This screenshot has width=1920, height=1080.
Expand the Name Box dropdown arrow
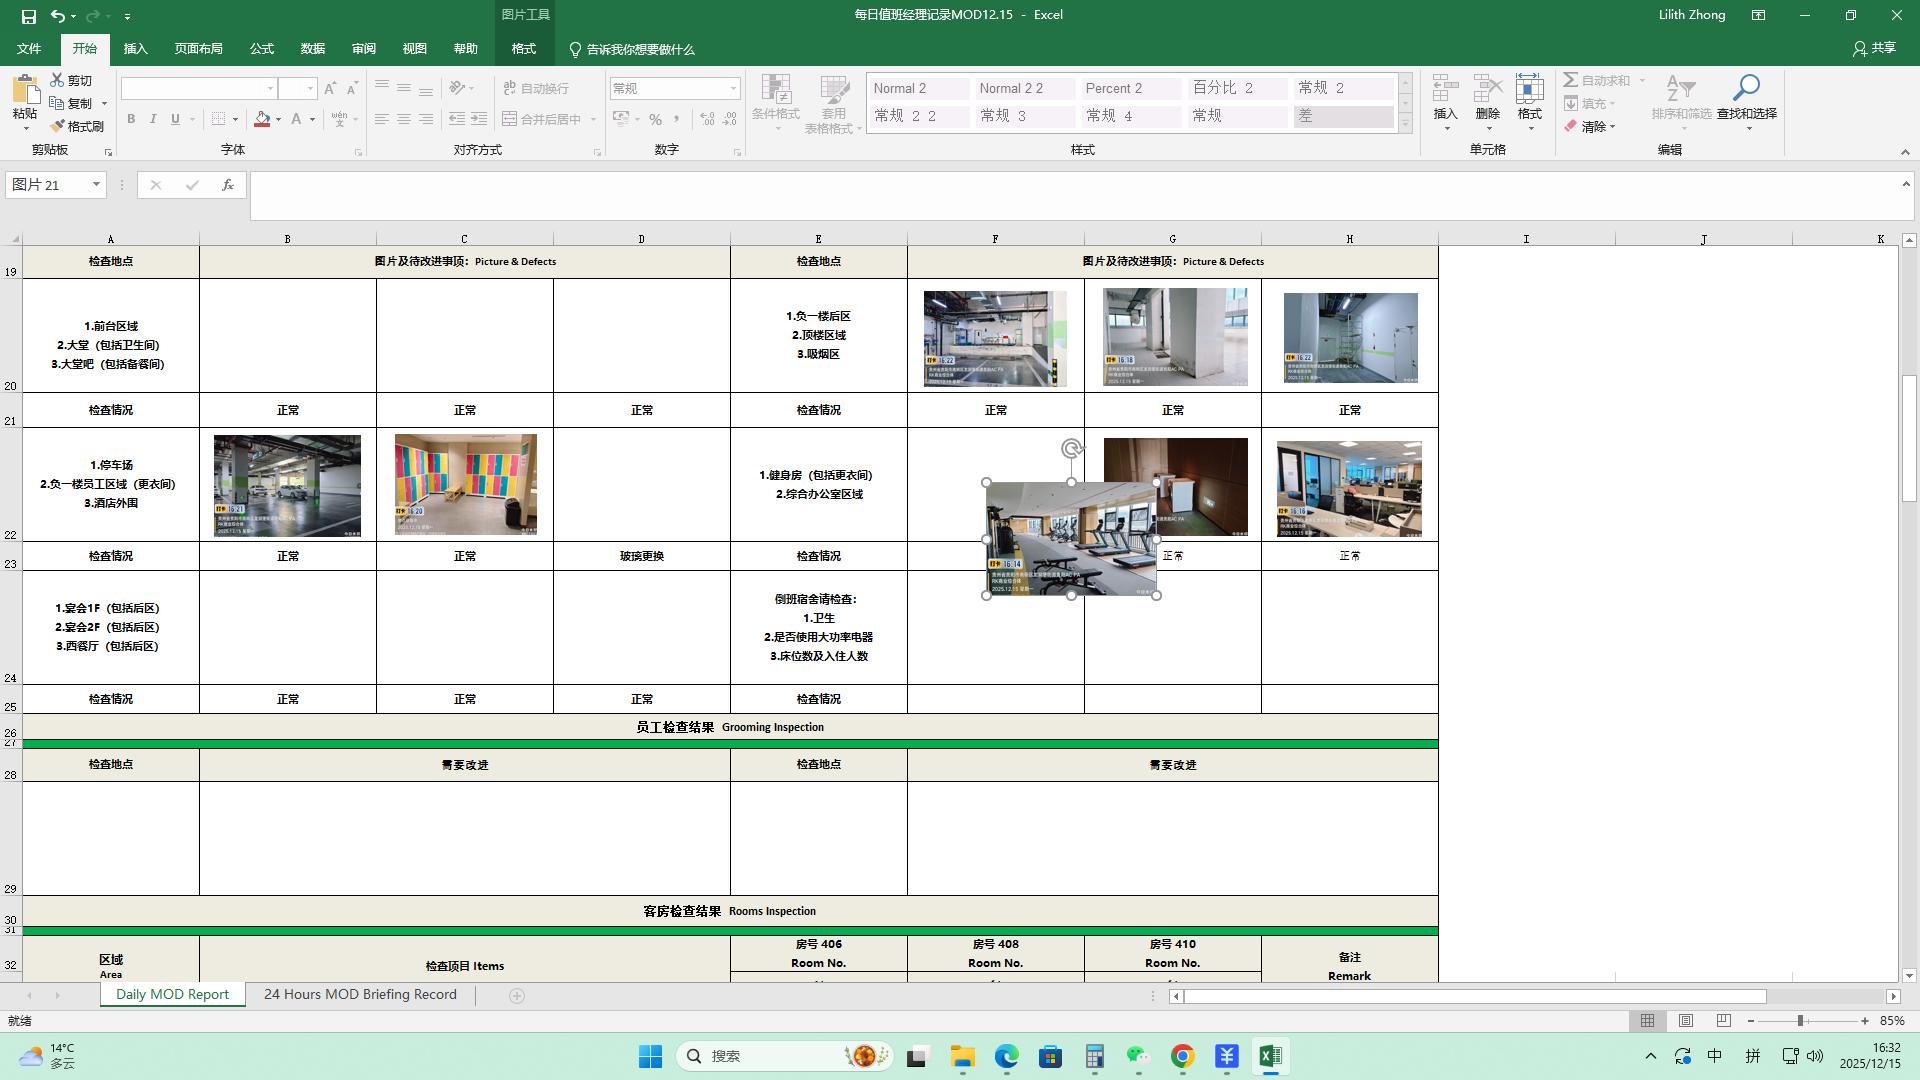(x=96, y=185)
